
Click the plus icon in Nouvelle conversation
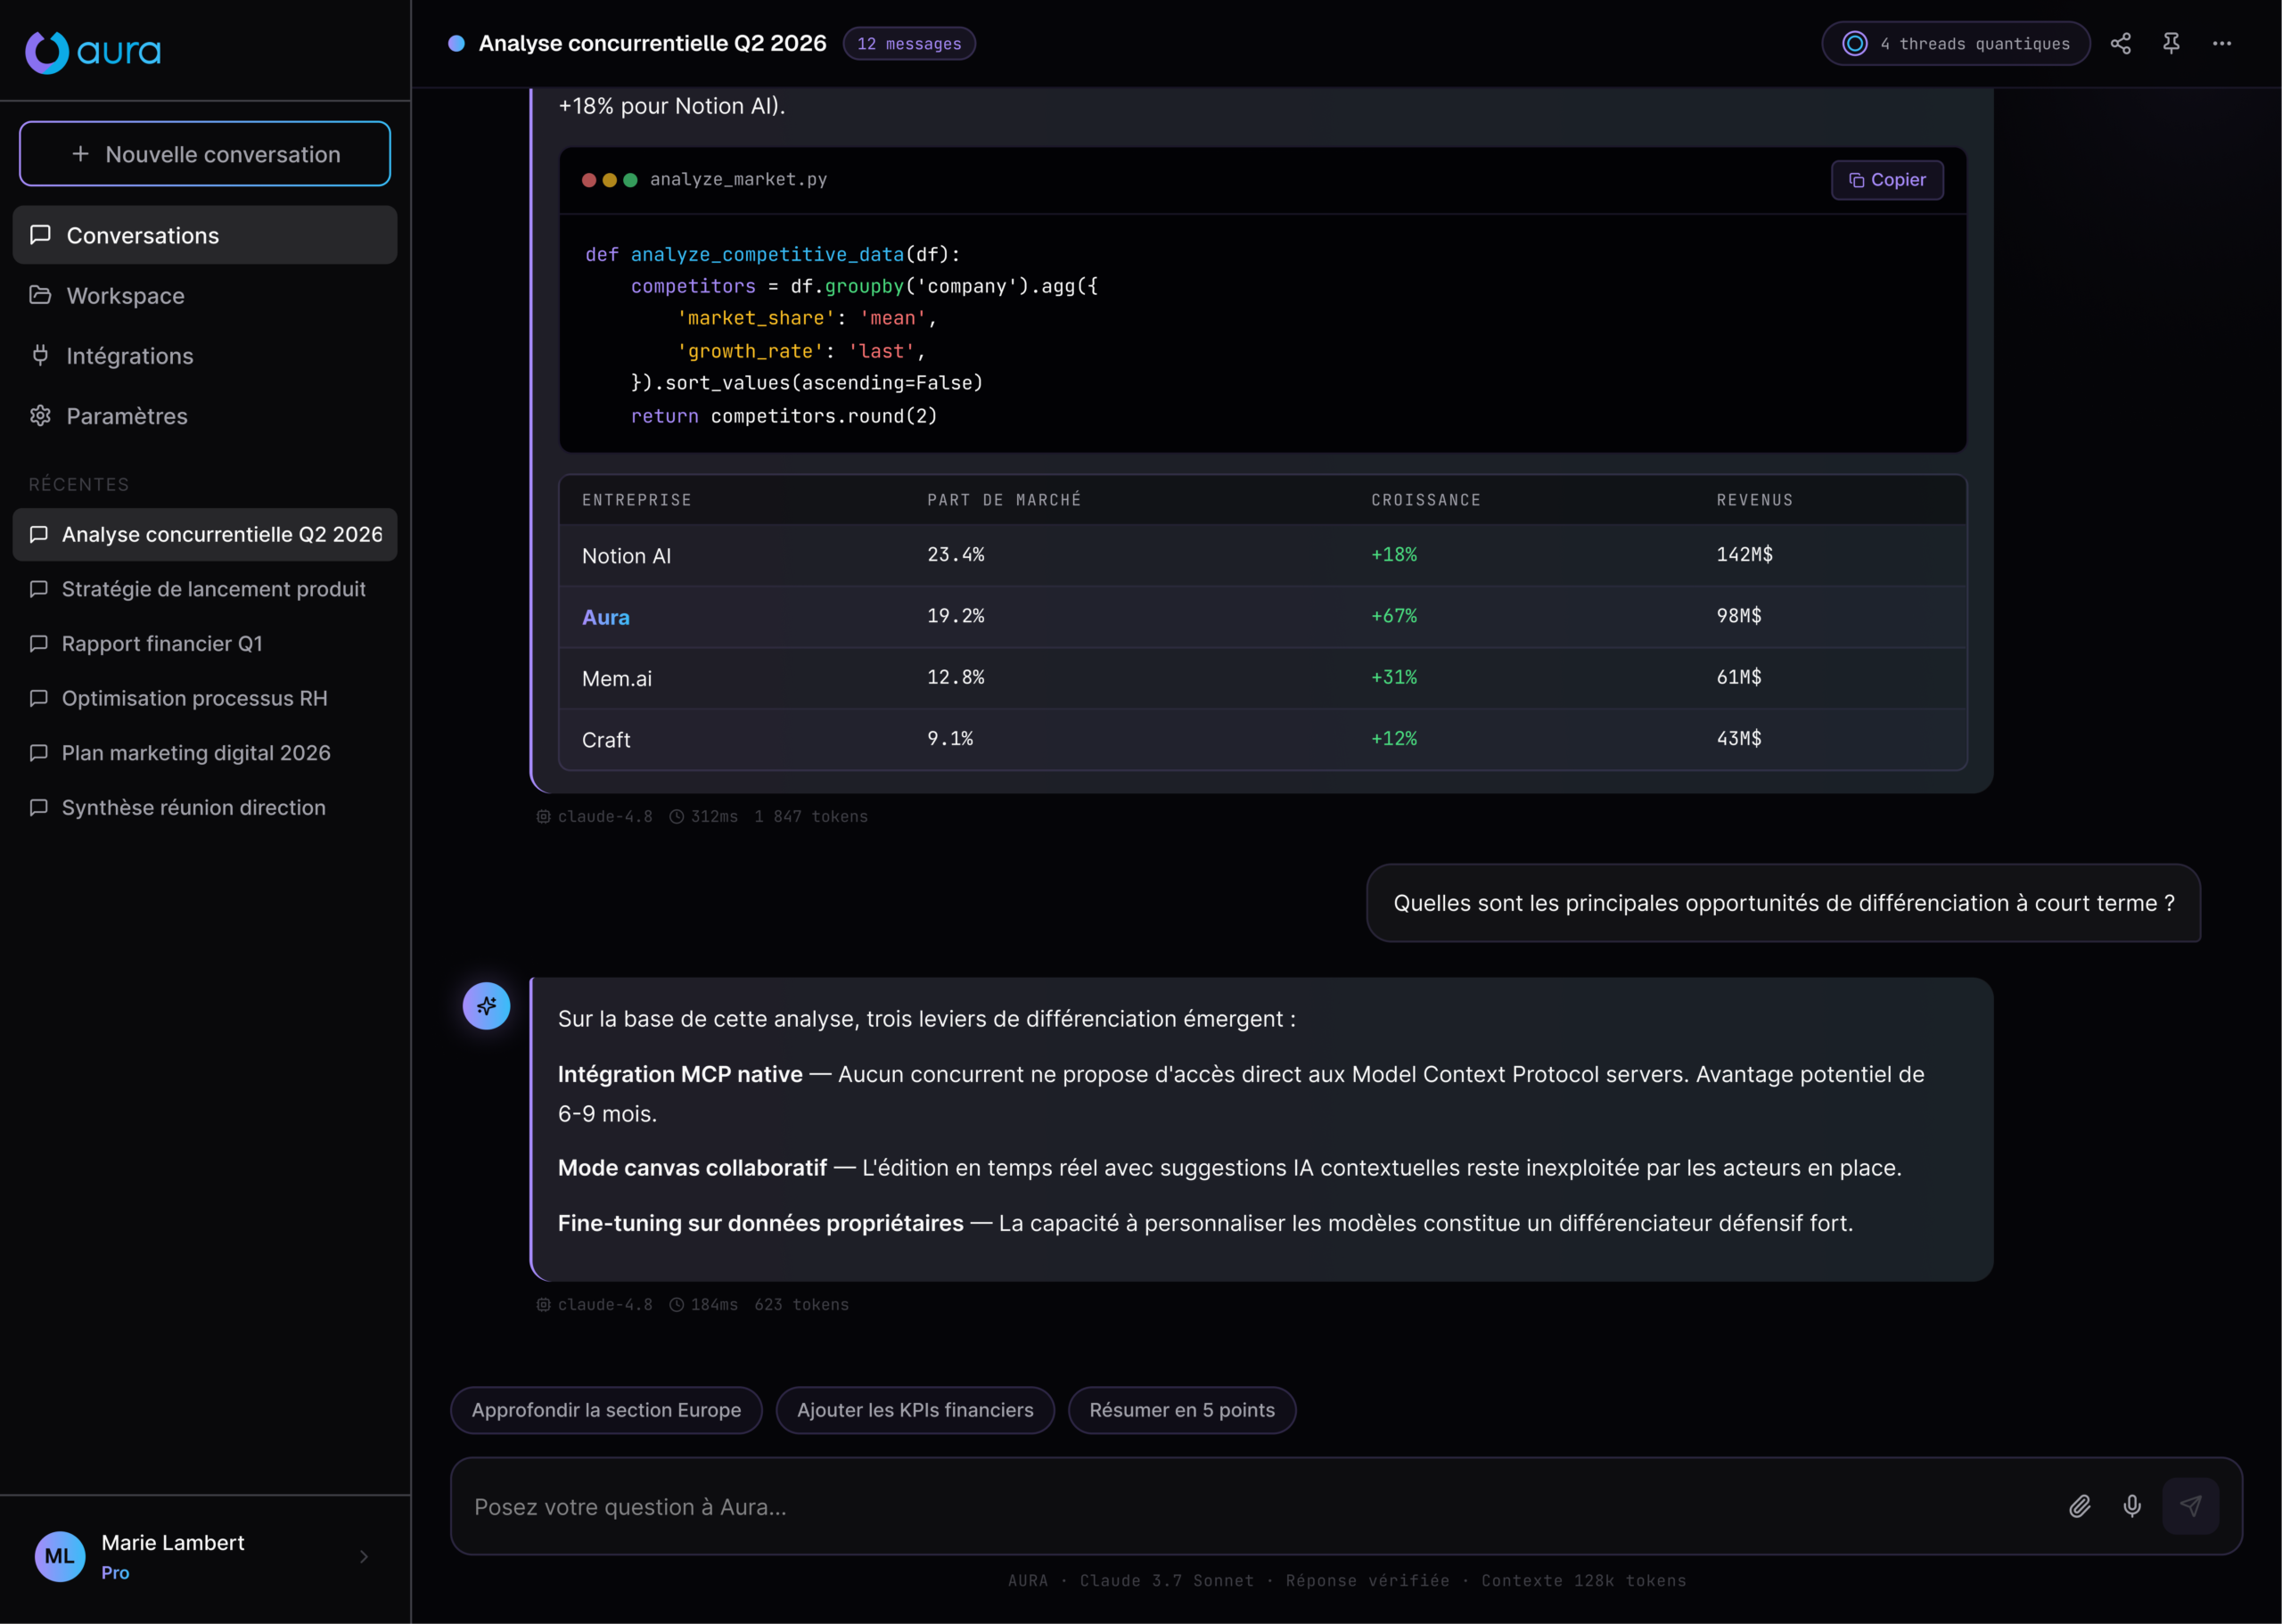point(81,154)
